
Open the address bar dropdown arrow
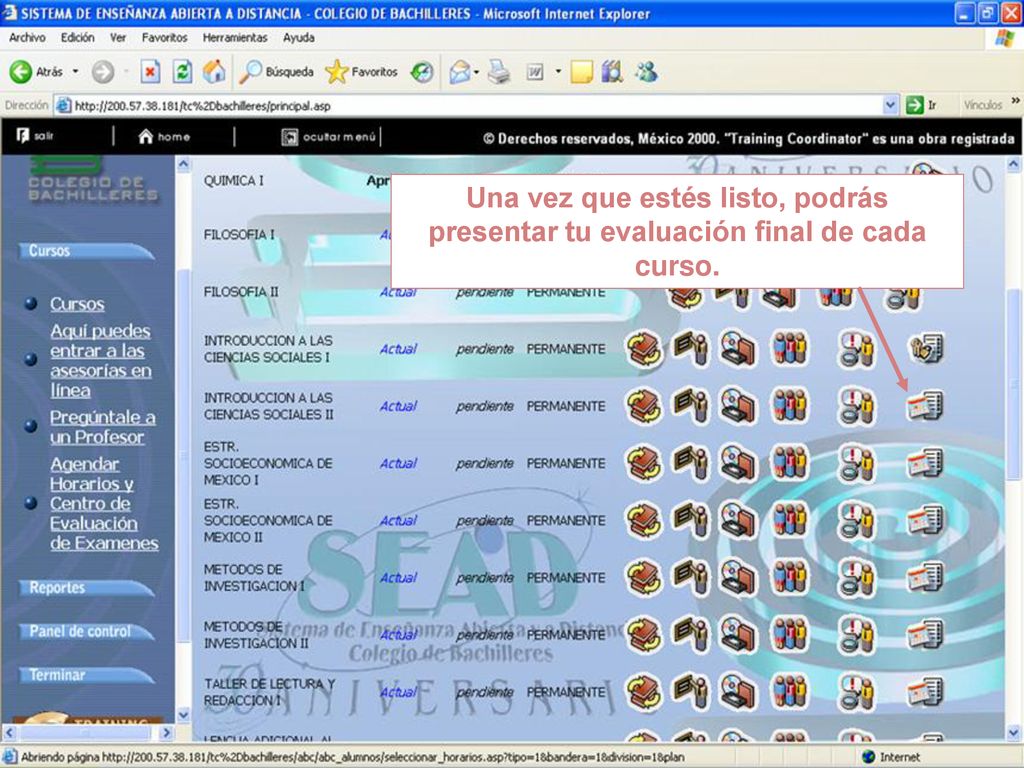tap(890, 104)
